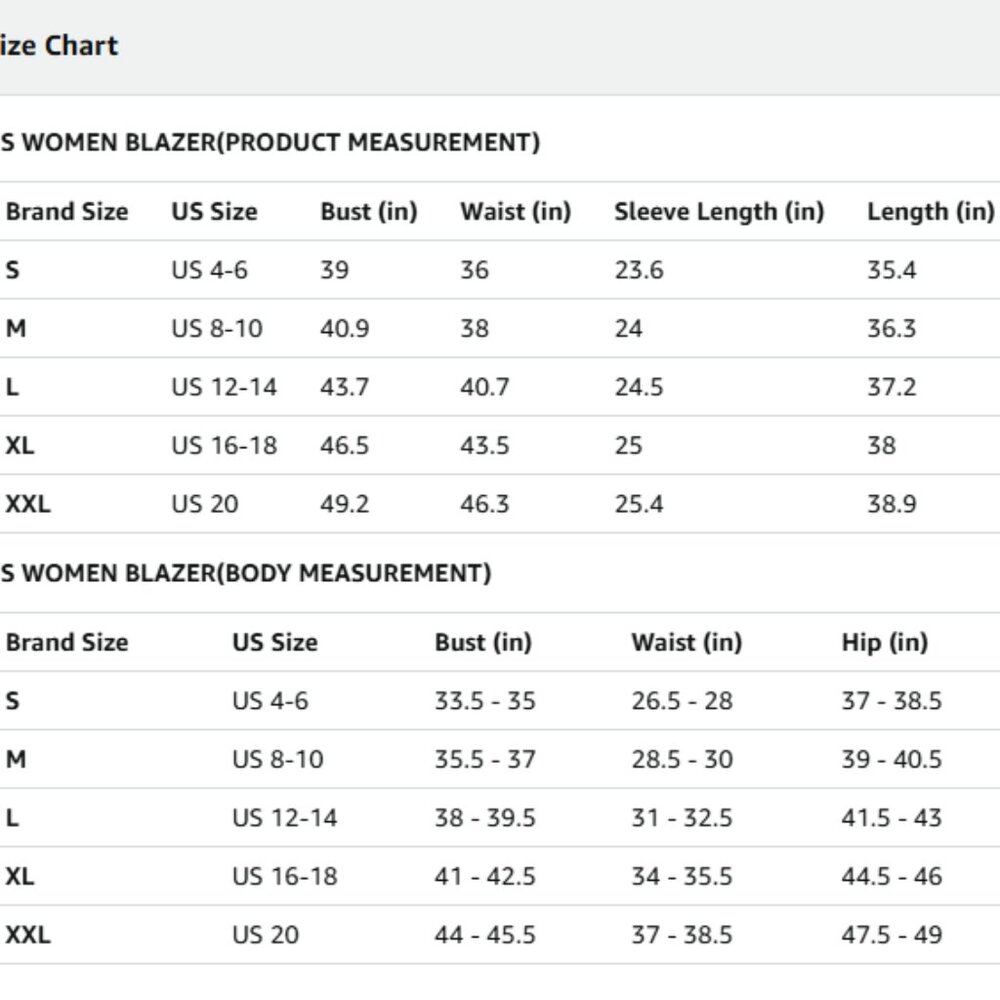Click the body bust range 33.5 - 35
1000x1000 pixels.
tap(485, 701)
